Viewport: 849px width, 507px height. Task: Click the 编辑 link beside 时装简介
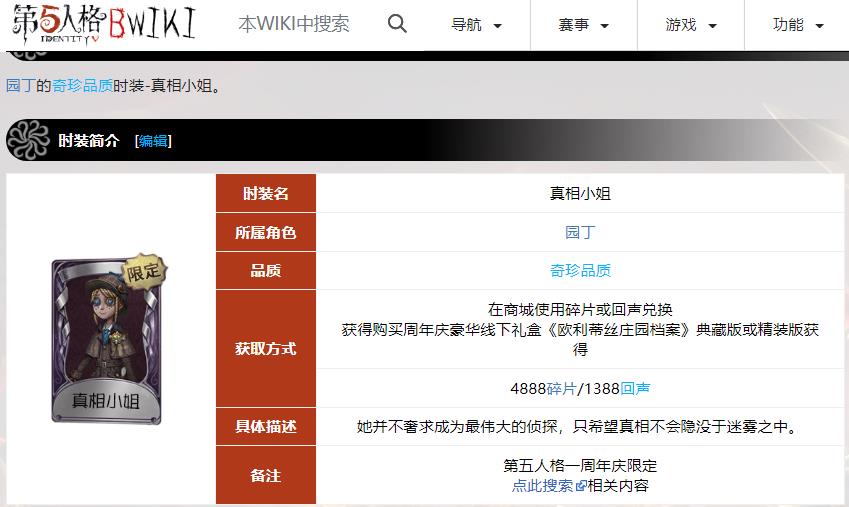coord(153,141)
